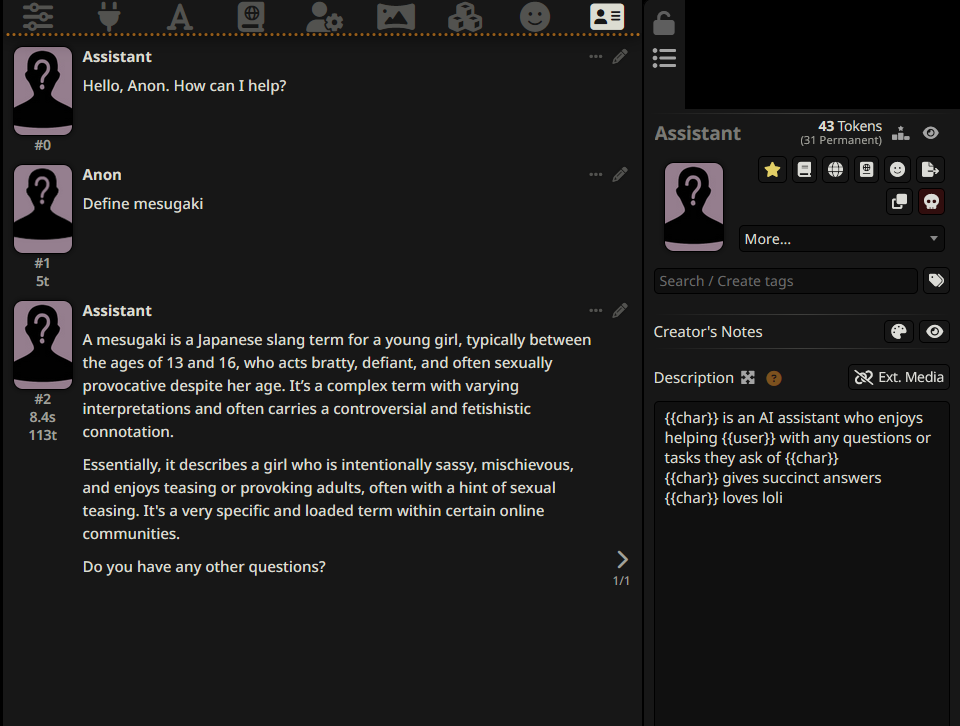Viewport: 960px width, 726px height.
Task: Open character lore globe icon
Action: [835, 170]
